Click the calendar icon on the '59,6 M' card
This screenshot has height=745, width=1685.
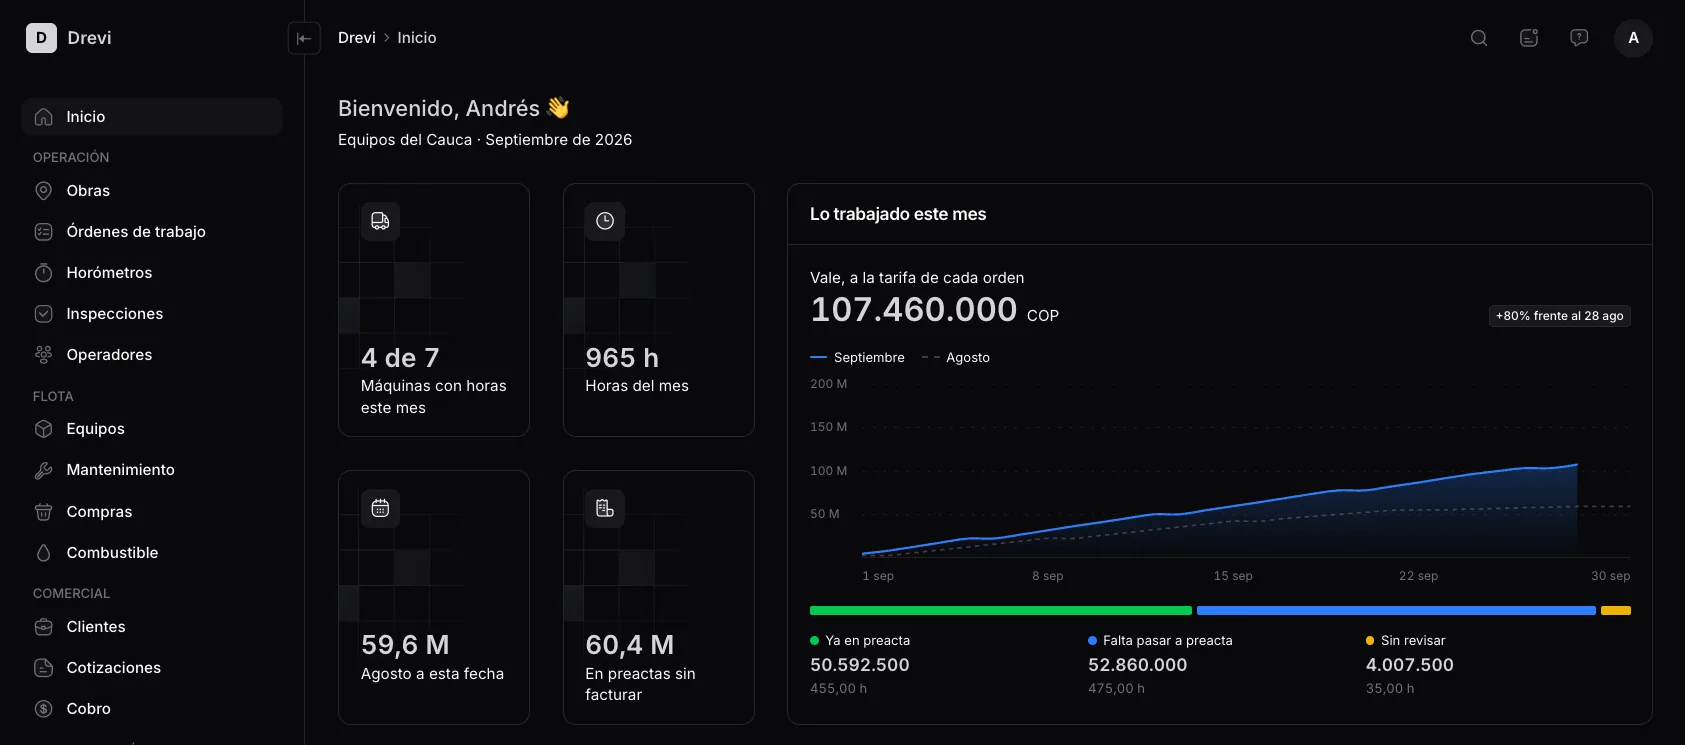[x=380, y=508]
